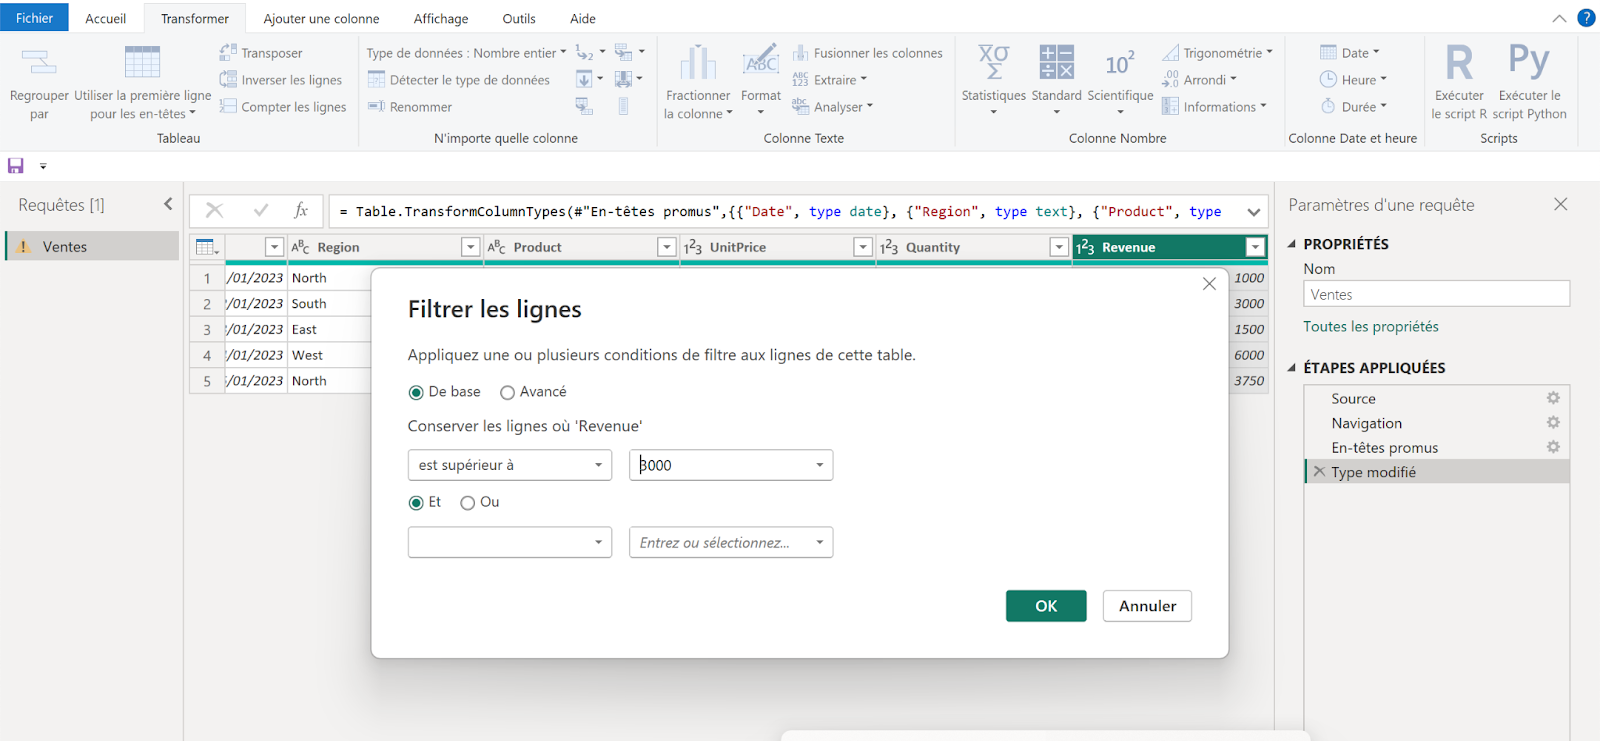Open the Extraire tool

(830, 80)
